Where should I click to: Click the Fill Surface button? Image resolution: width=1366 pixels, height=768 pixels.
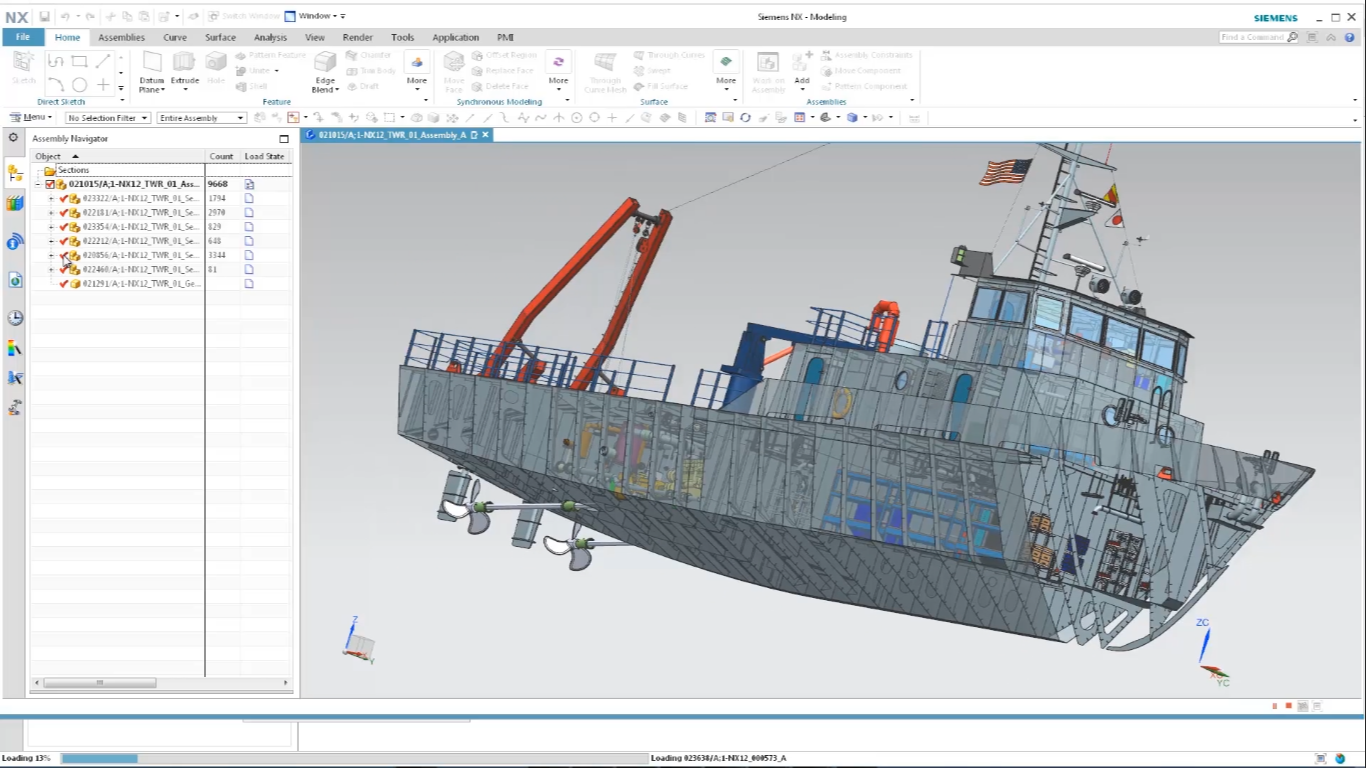point(660,86)
